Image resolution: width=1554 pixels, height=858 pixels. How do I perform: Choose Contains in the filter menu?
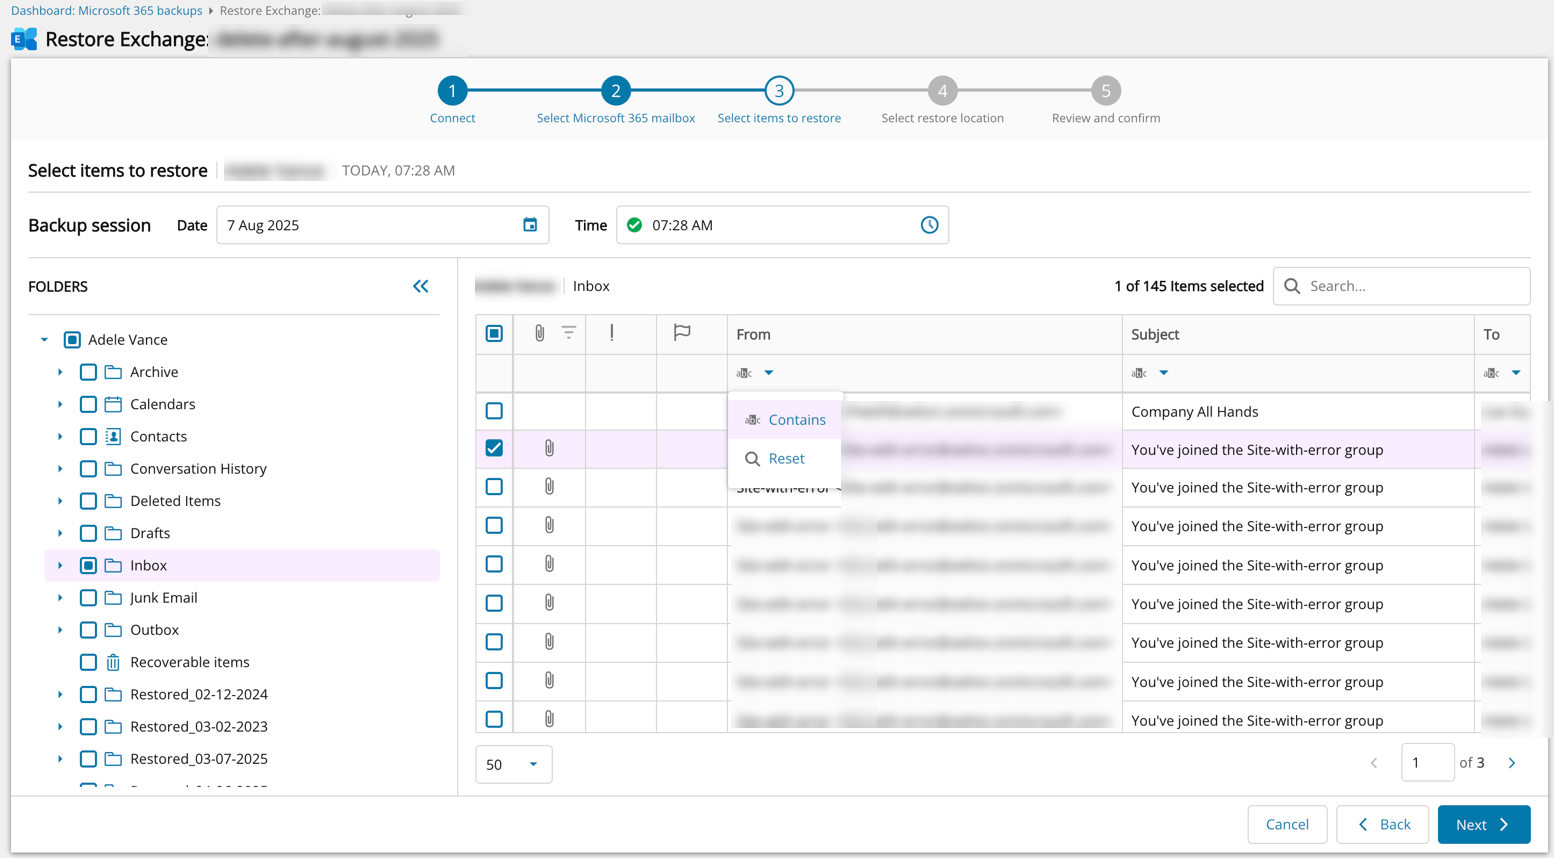pos(796,420)
